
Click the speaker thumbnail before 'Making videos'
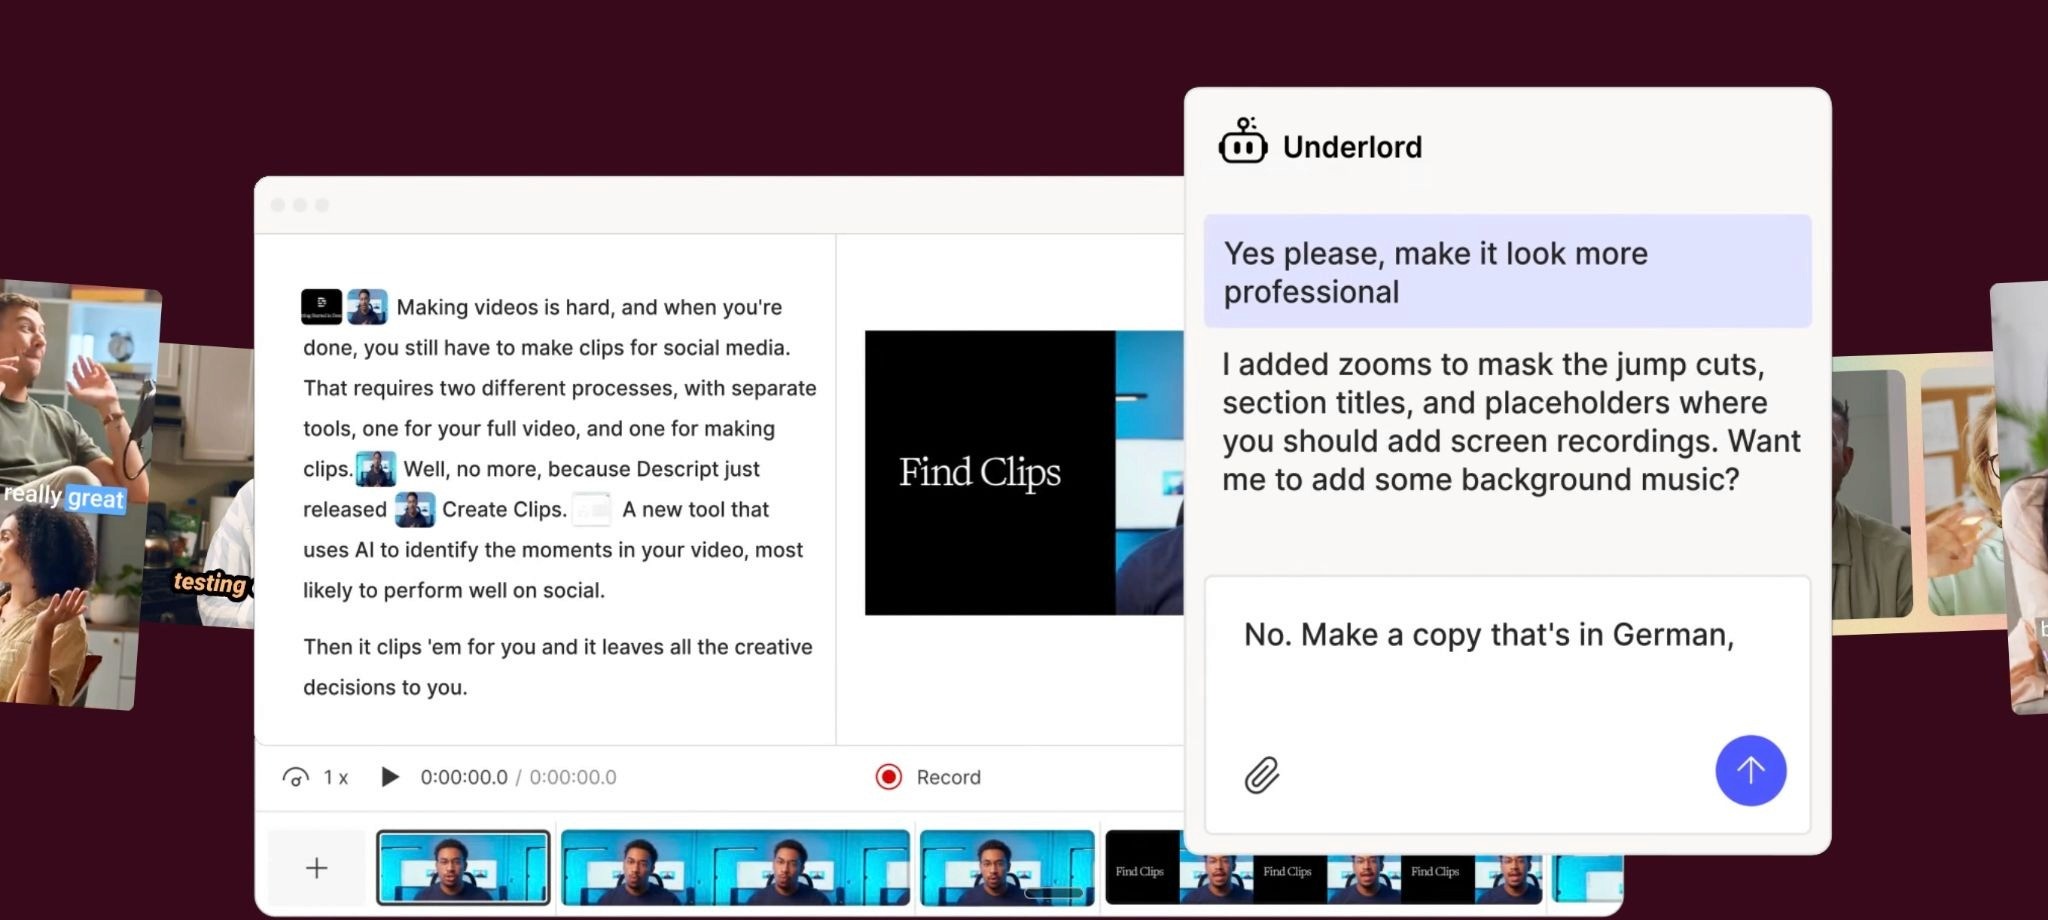(x=367, y=306)
